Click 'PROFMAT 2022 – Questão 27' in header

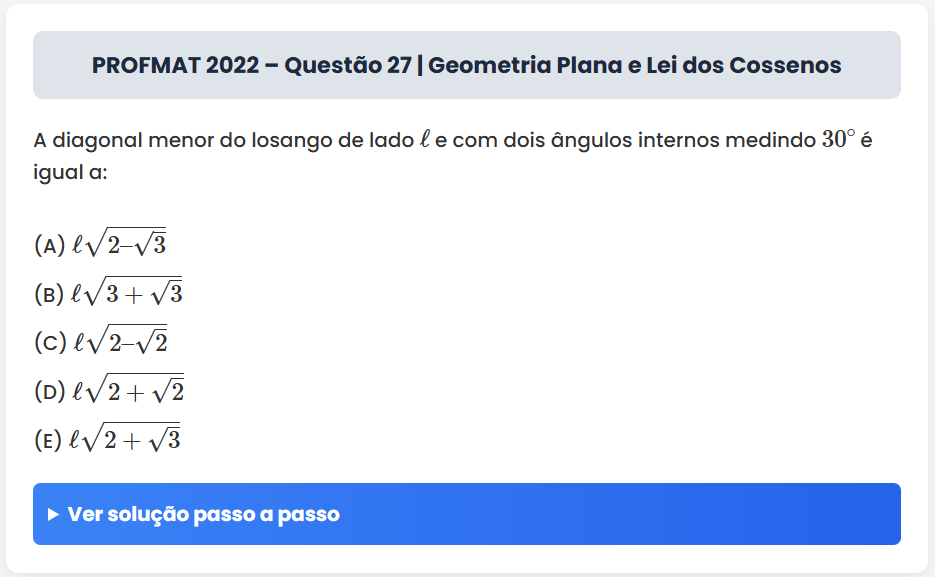(250, 66)
